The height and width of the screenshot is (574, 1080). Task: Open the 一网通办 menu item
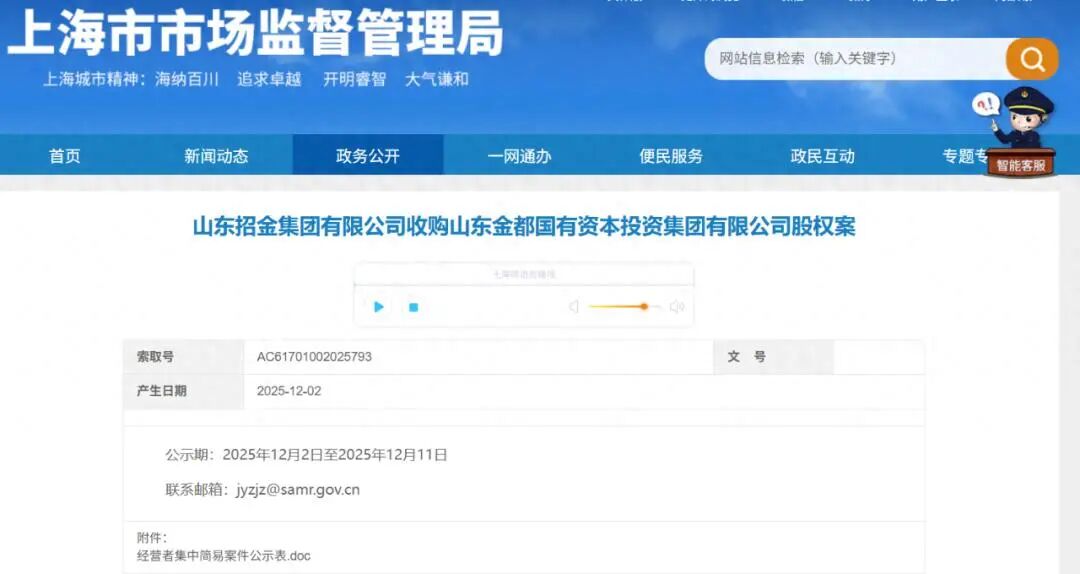[x=519, y=156]
